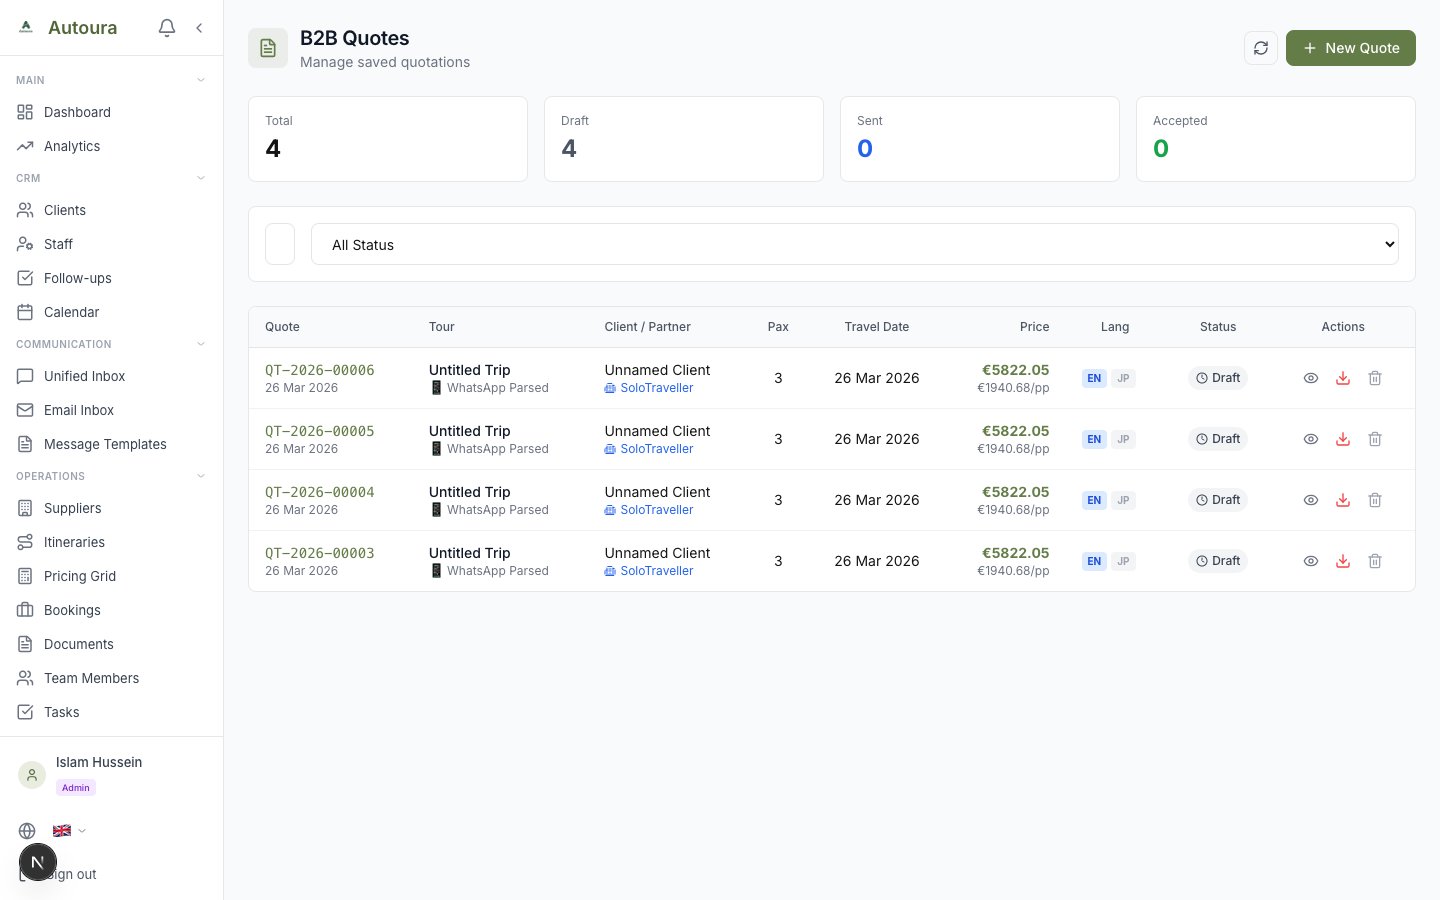The width and height of the screenshot is (1440, 900).
Task: Click Draft status badge of QT-2026-00004
Action: click(1218, 500)
